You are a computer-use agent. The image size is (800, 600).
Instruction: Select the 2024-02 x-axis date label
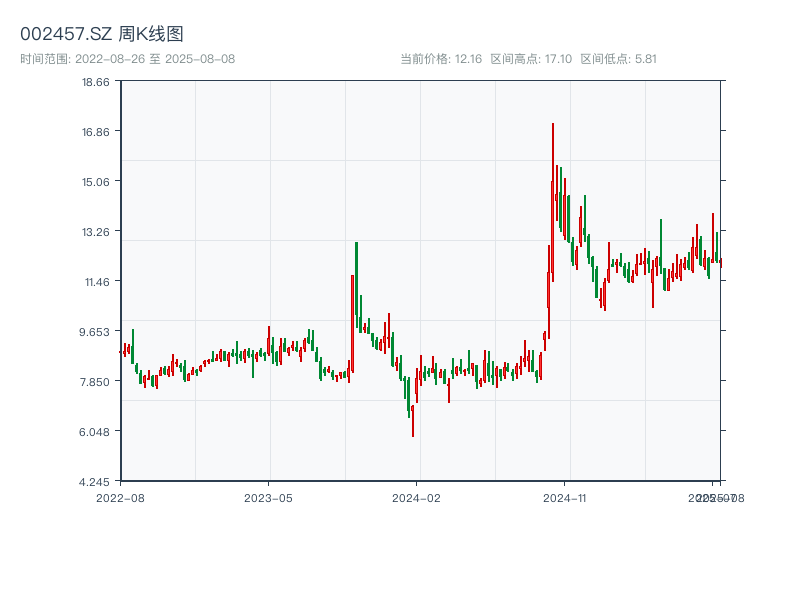click(x=417, y=497)
